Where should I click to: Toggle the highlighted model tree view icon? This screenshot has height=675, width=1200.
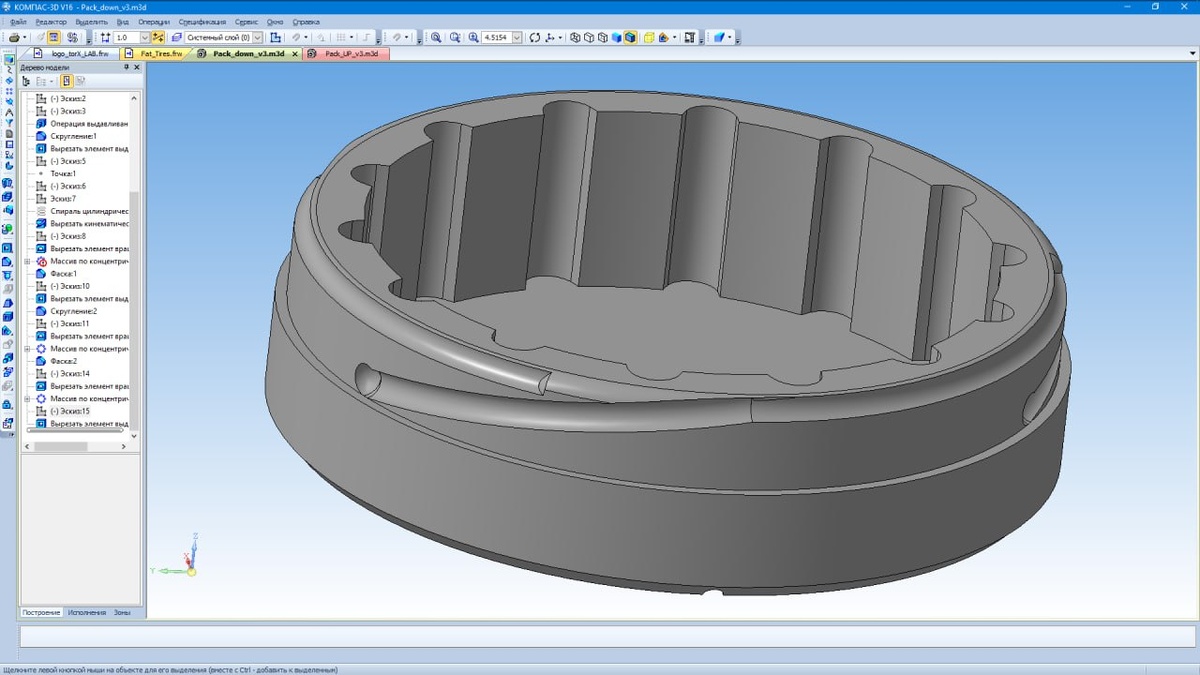coord(66,81)
